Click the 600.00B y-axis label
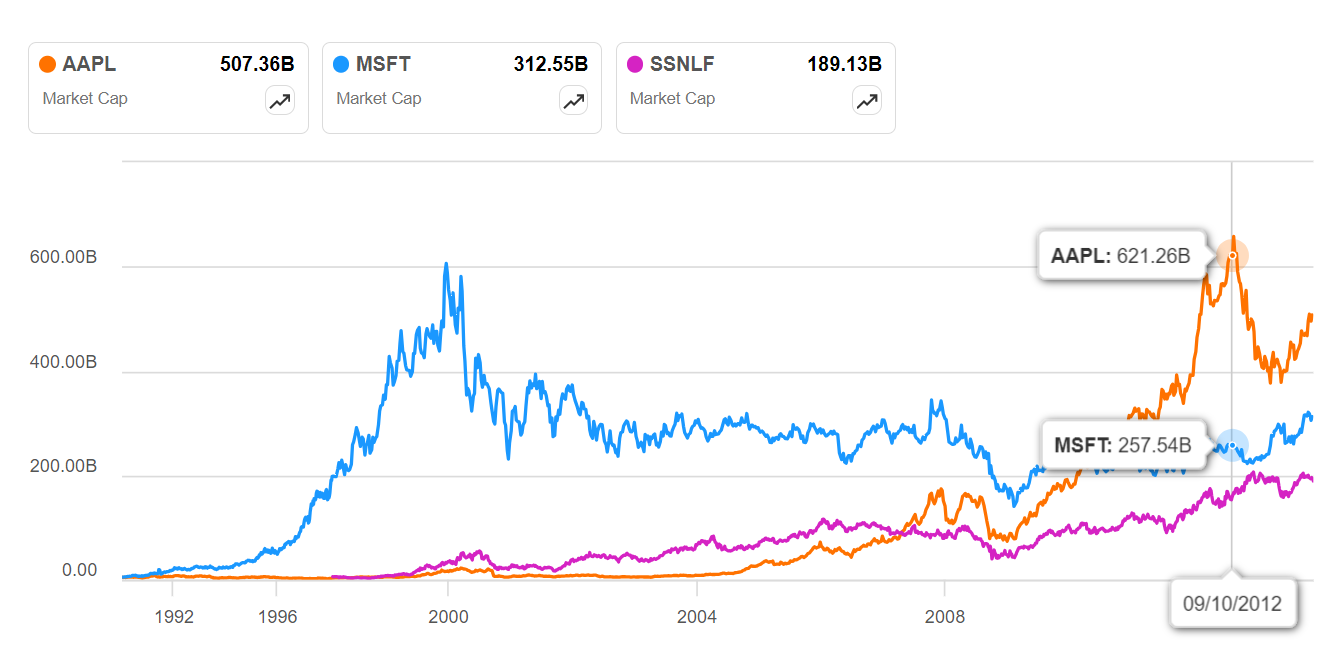This screenshot has height=651, width=1338. point(64,257)
